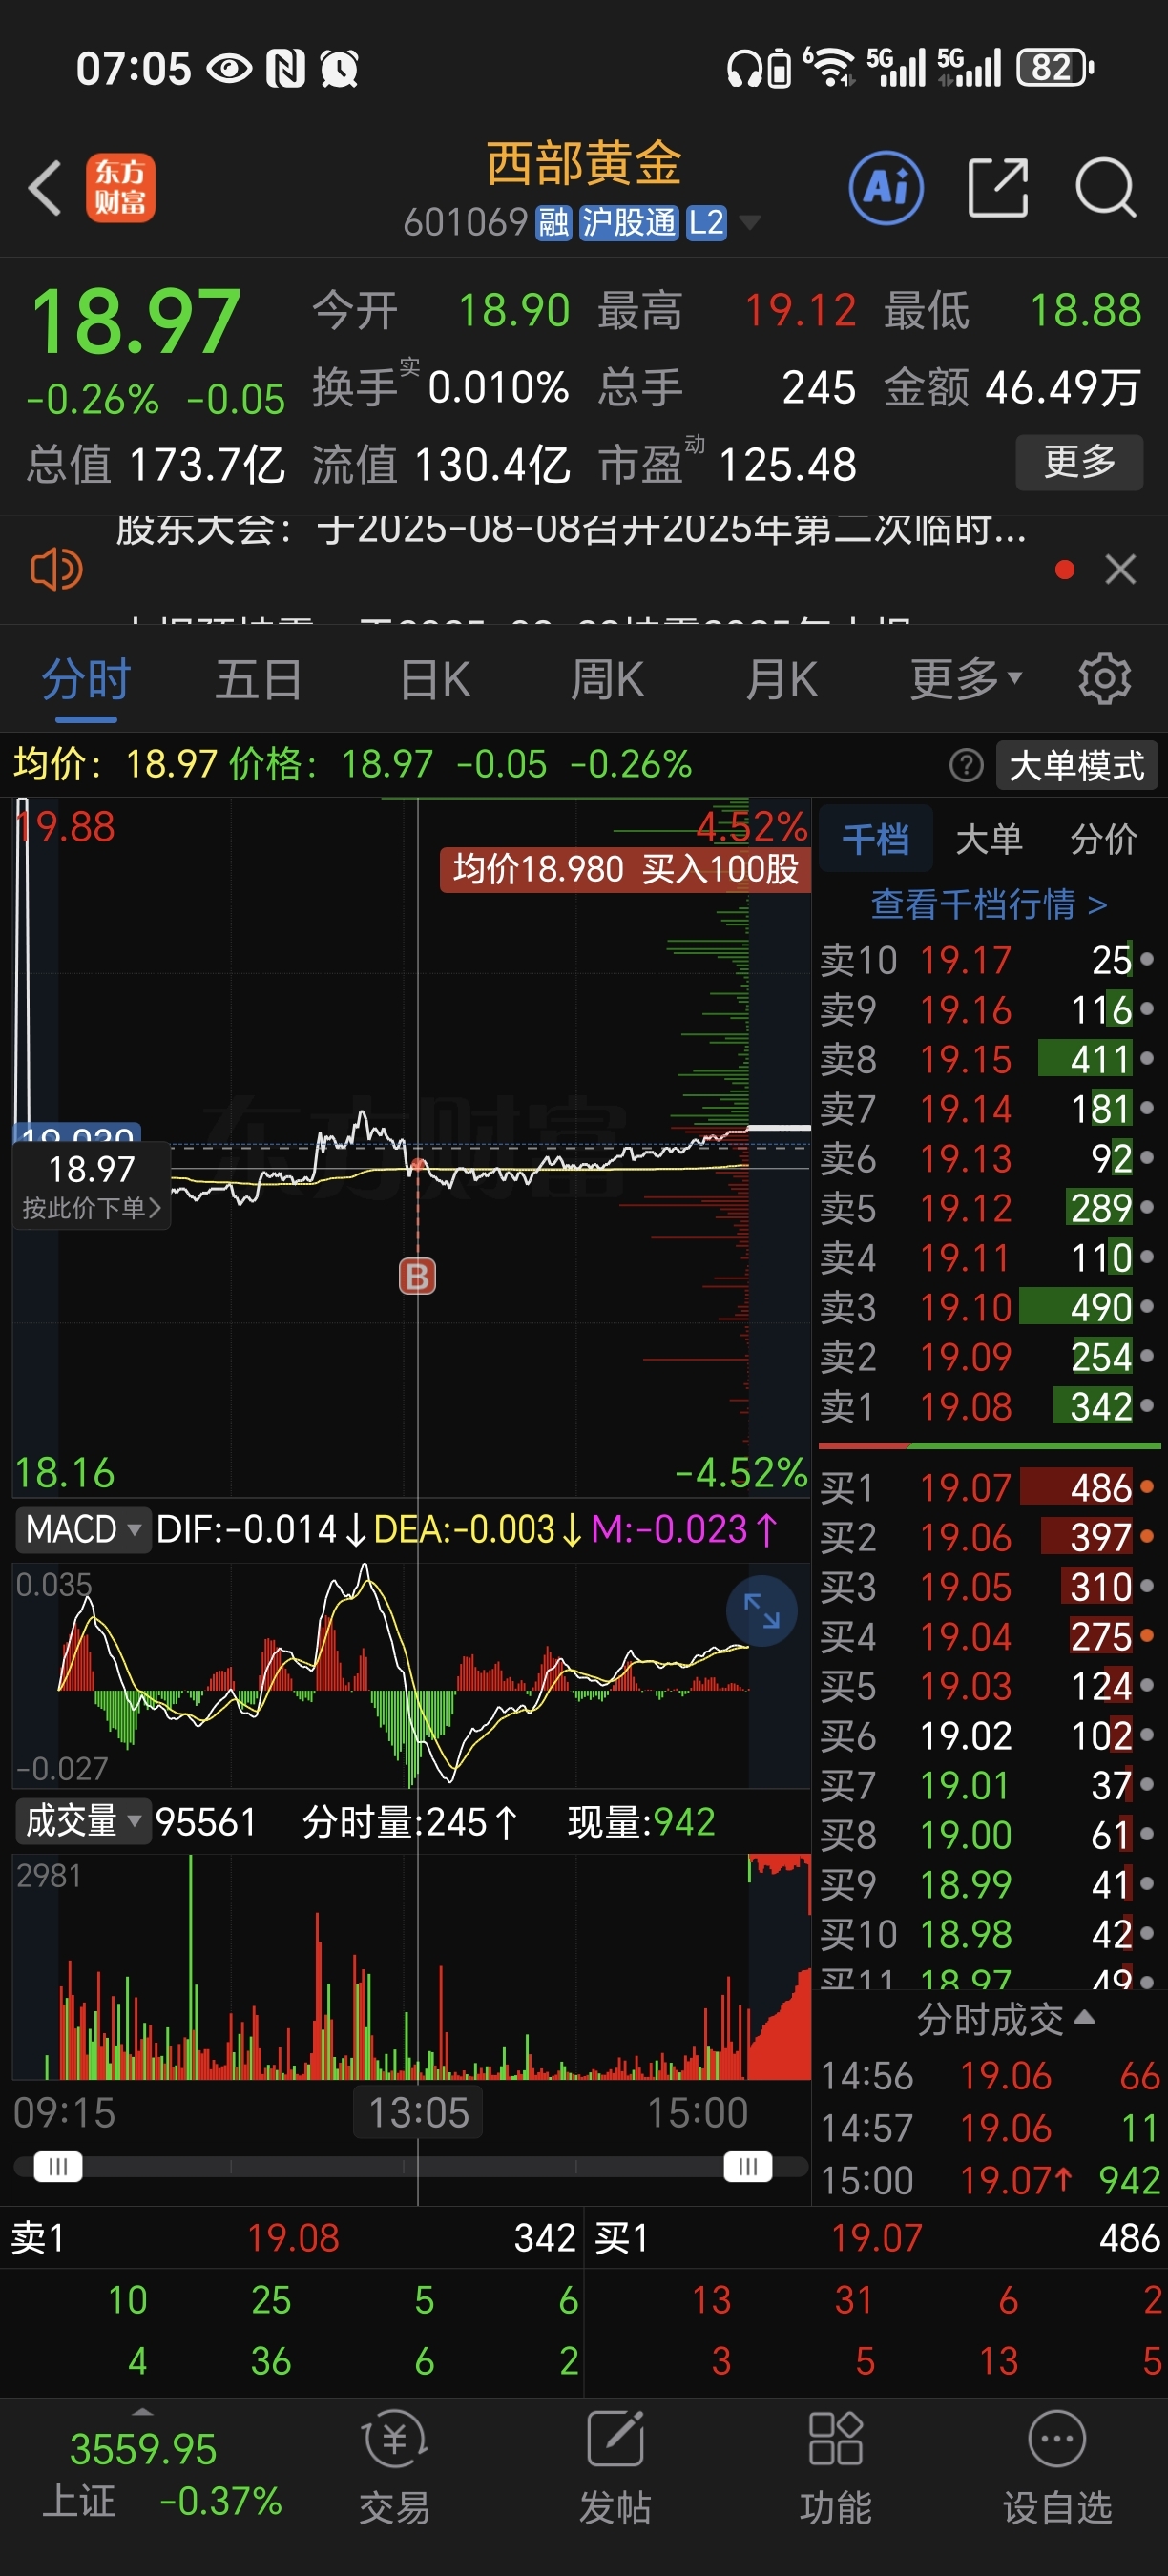Switch to 日K tab
The width and height of the screenshot is (1168, 2576).
coord(434,680)
